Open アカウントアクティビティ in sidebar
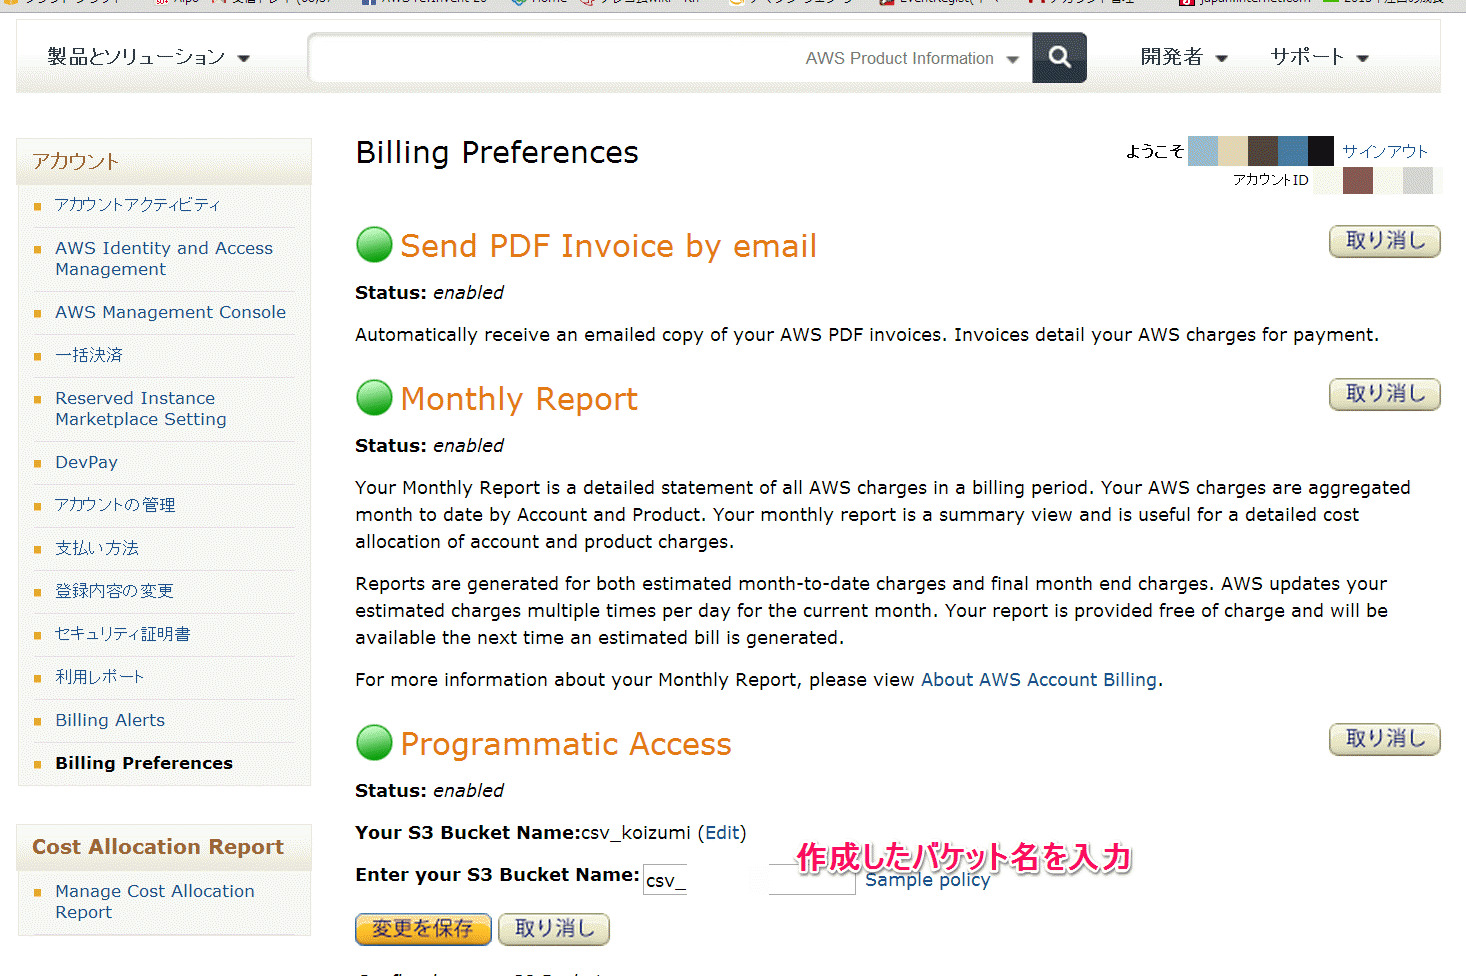Image resolution: width=1466 pixels, height=976 pixels. point(137,204)
